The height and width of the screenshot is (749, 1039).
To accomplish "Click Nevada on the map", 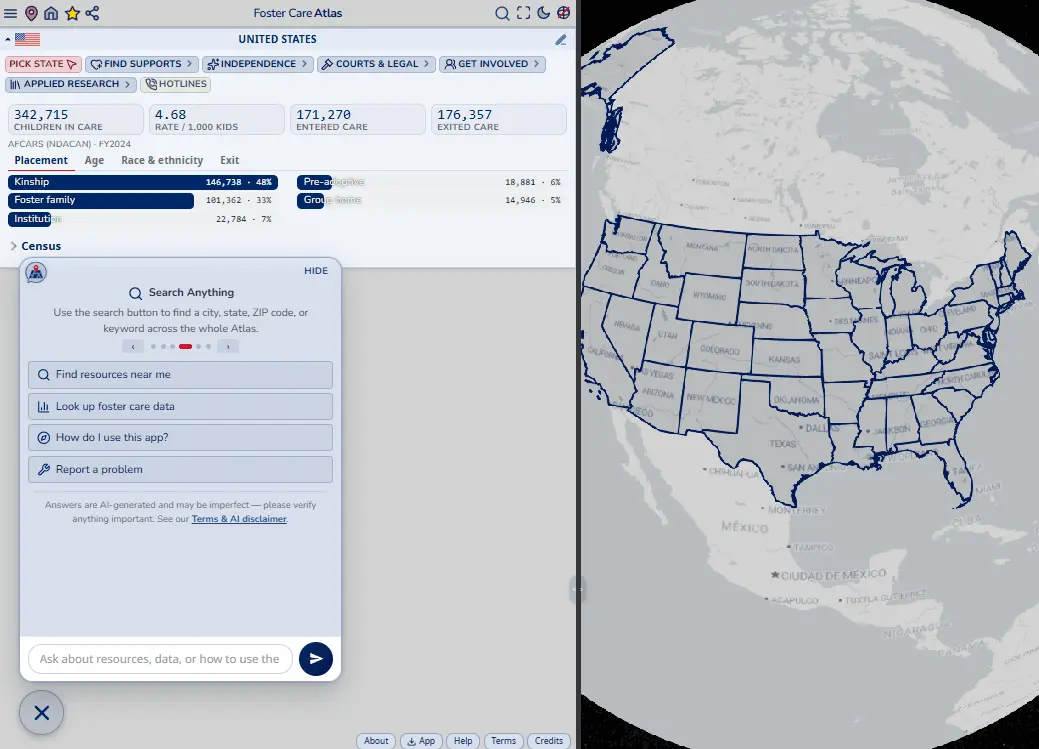I will (x=626, y=327).
